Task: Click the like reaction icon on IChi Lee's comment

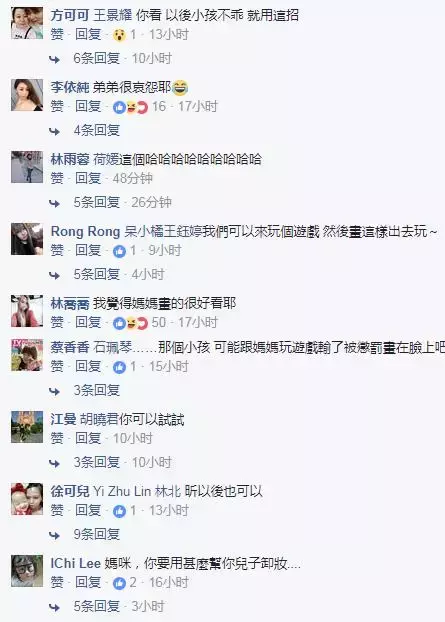Action: 119,583
